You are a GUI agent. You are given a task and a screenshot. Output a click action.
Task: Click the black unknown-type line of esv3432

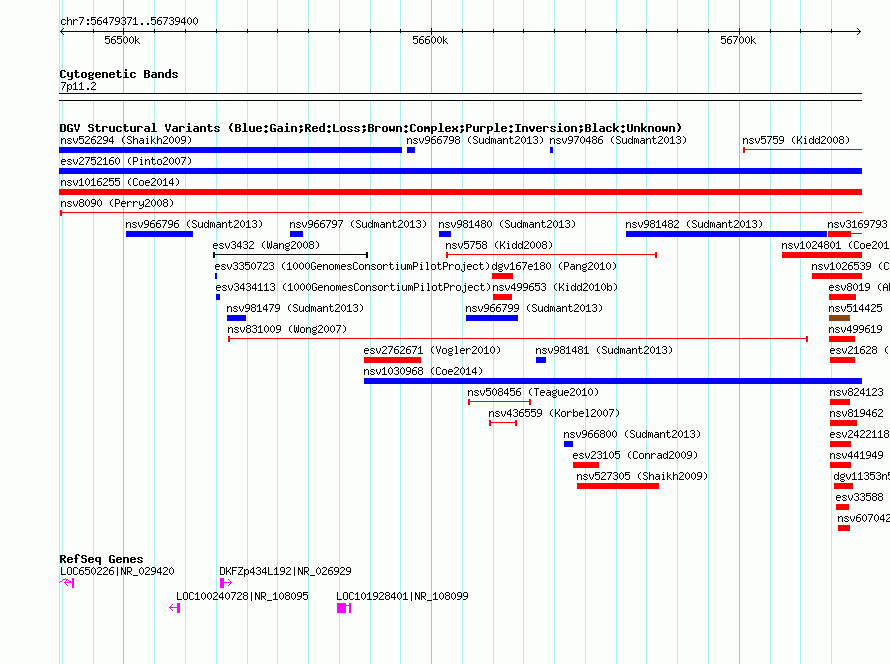291,255
